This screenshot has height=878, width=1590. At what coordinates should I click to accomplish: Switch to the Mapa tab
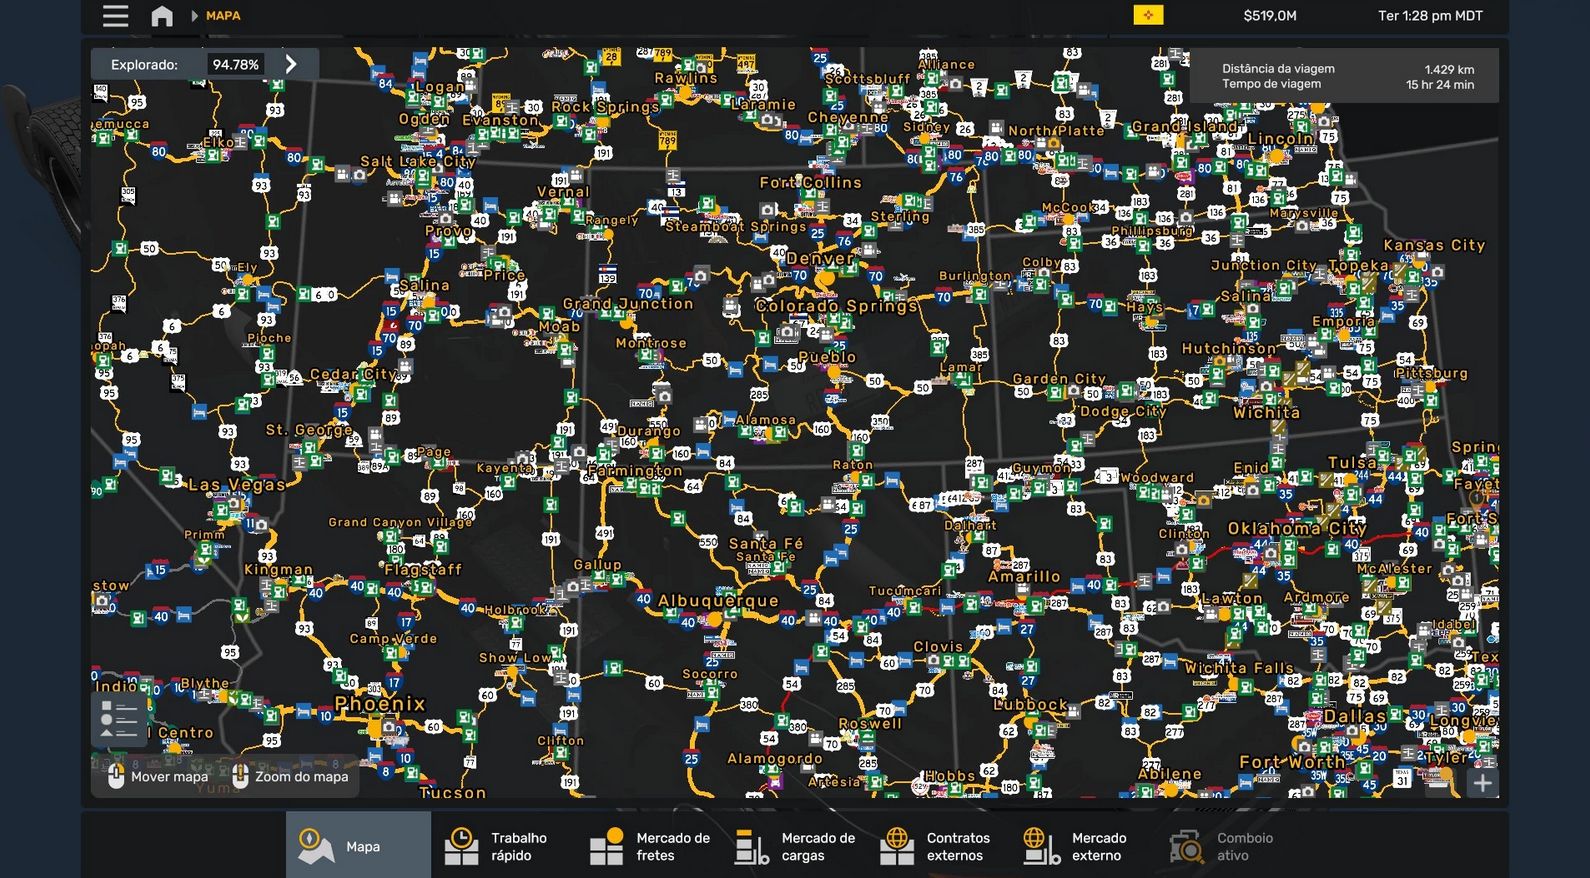click(x=358, y=846)
